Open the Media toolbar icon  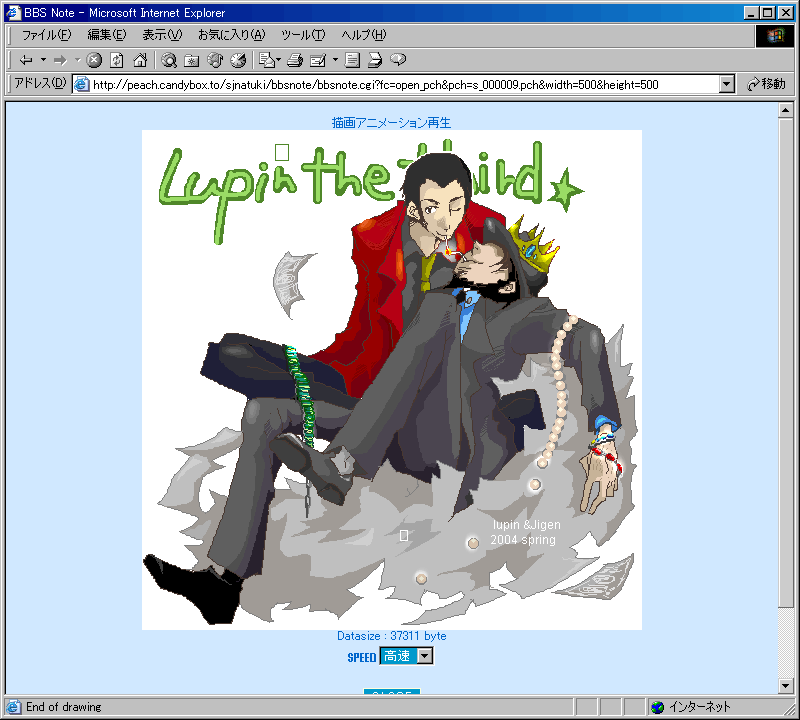pyautogui.click(x=215, y=60)
